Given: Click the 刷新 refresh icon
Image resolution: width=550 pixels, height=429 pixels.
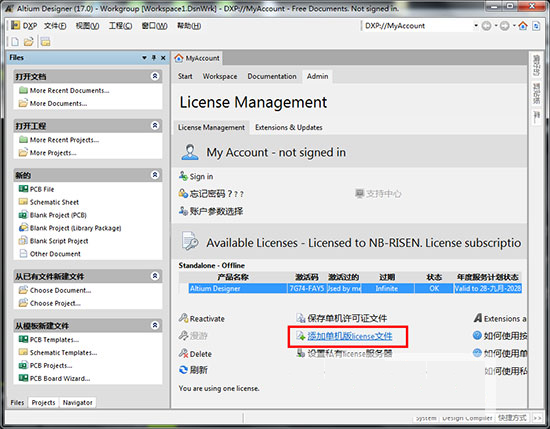Looking at the screenshot, I should click(184, 370).
